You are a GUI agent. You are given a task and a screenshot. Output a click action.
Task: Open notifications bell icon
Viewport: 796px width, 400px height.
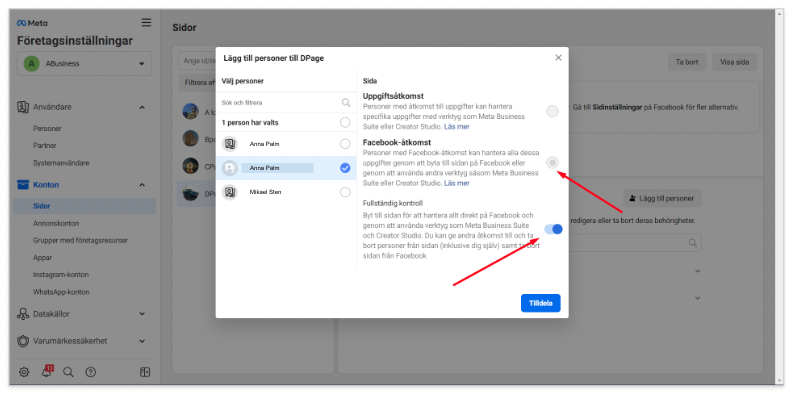point(47,372)
